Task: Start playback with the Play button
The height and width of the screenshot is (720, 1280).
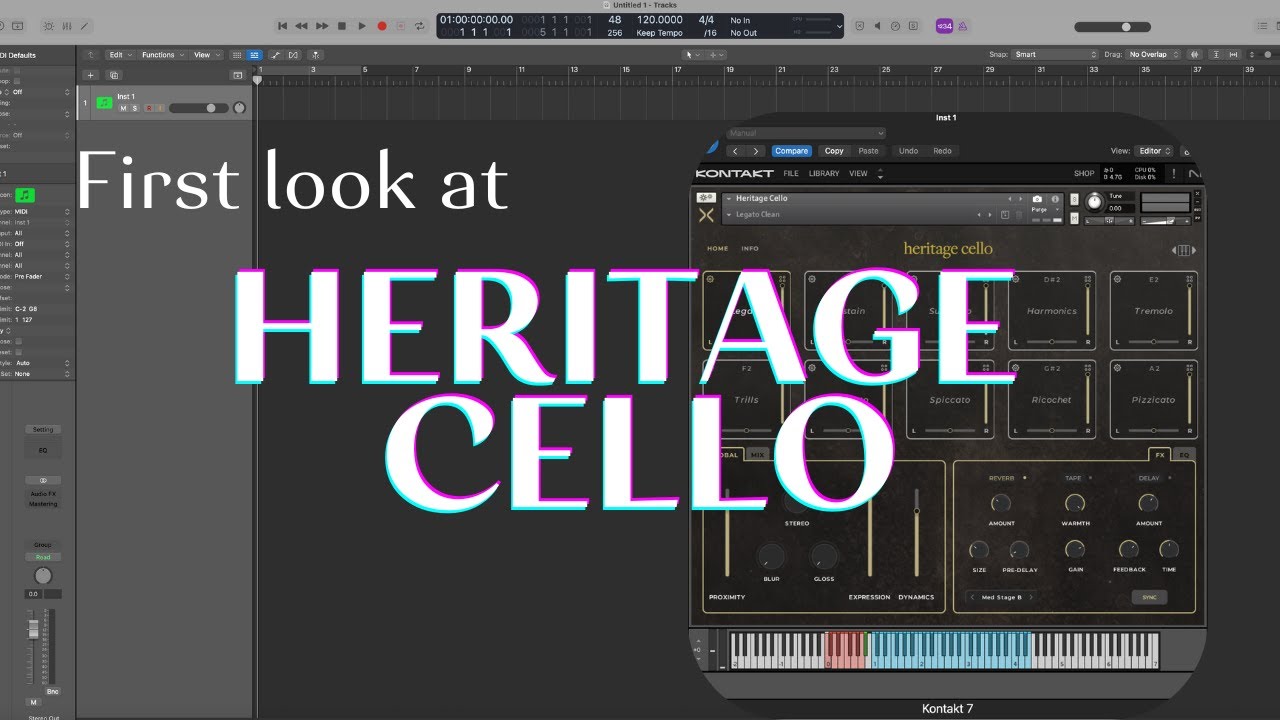Action: click(362, 26)
